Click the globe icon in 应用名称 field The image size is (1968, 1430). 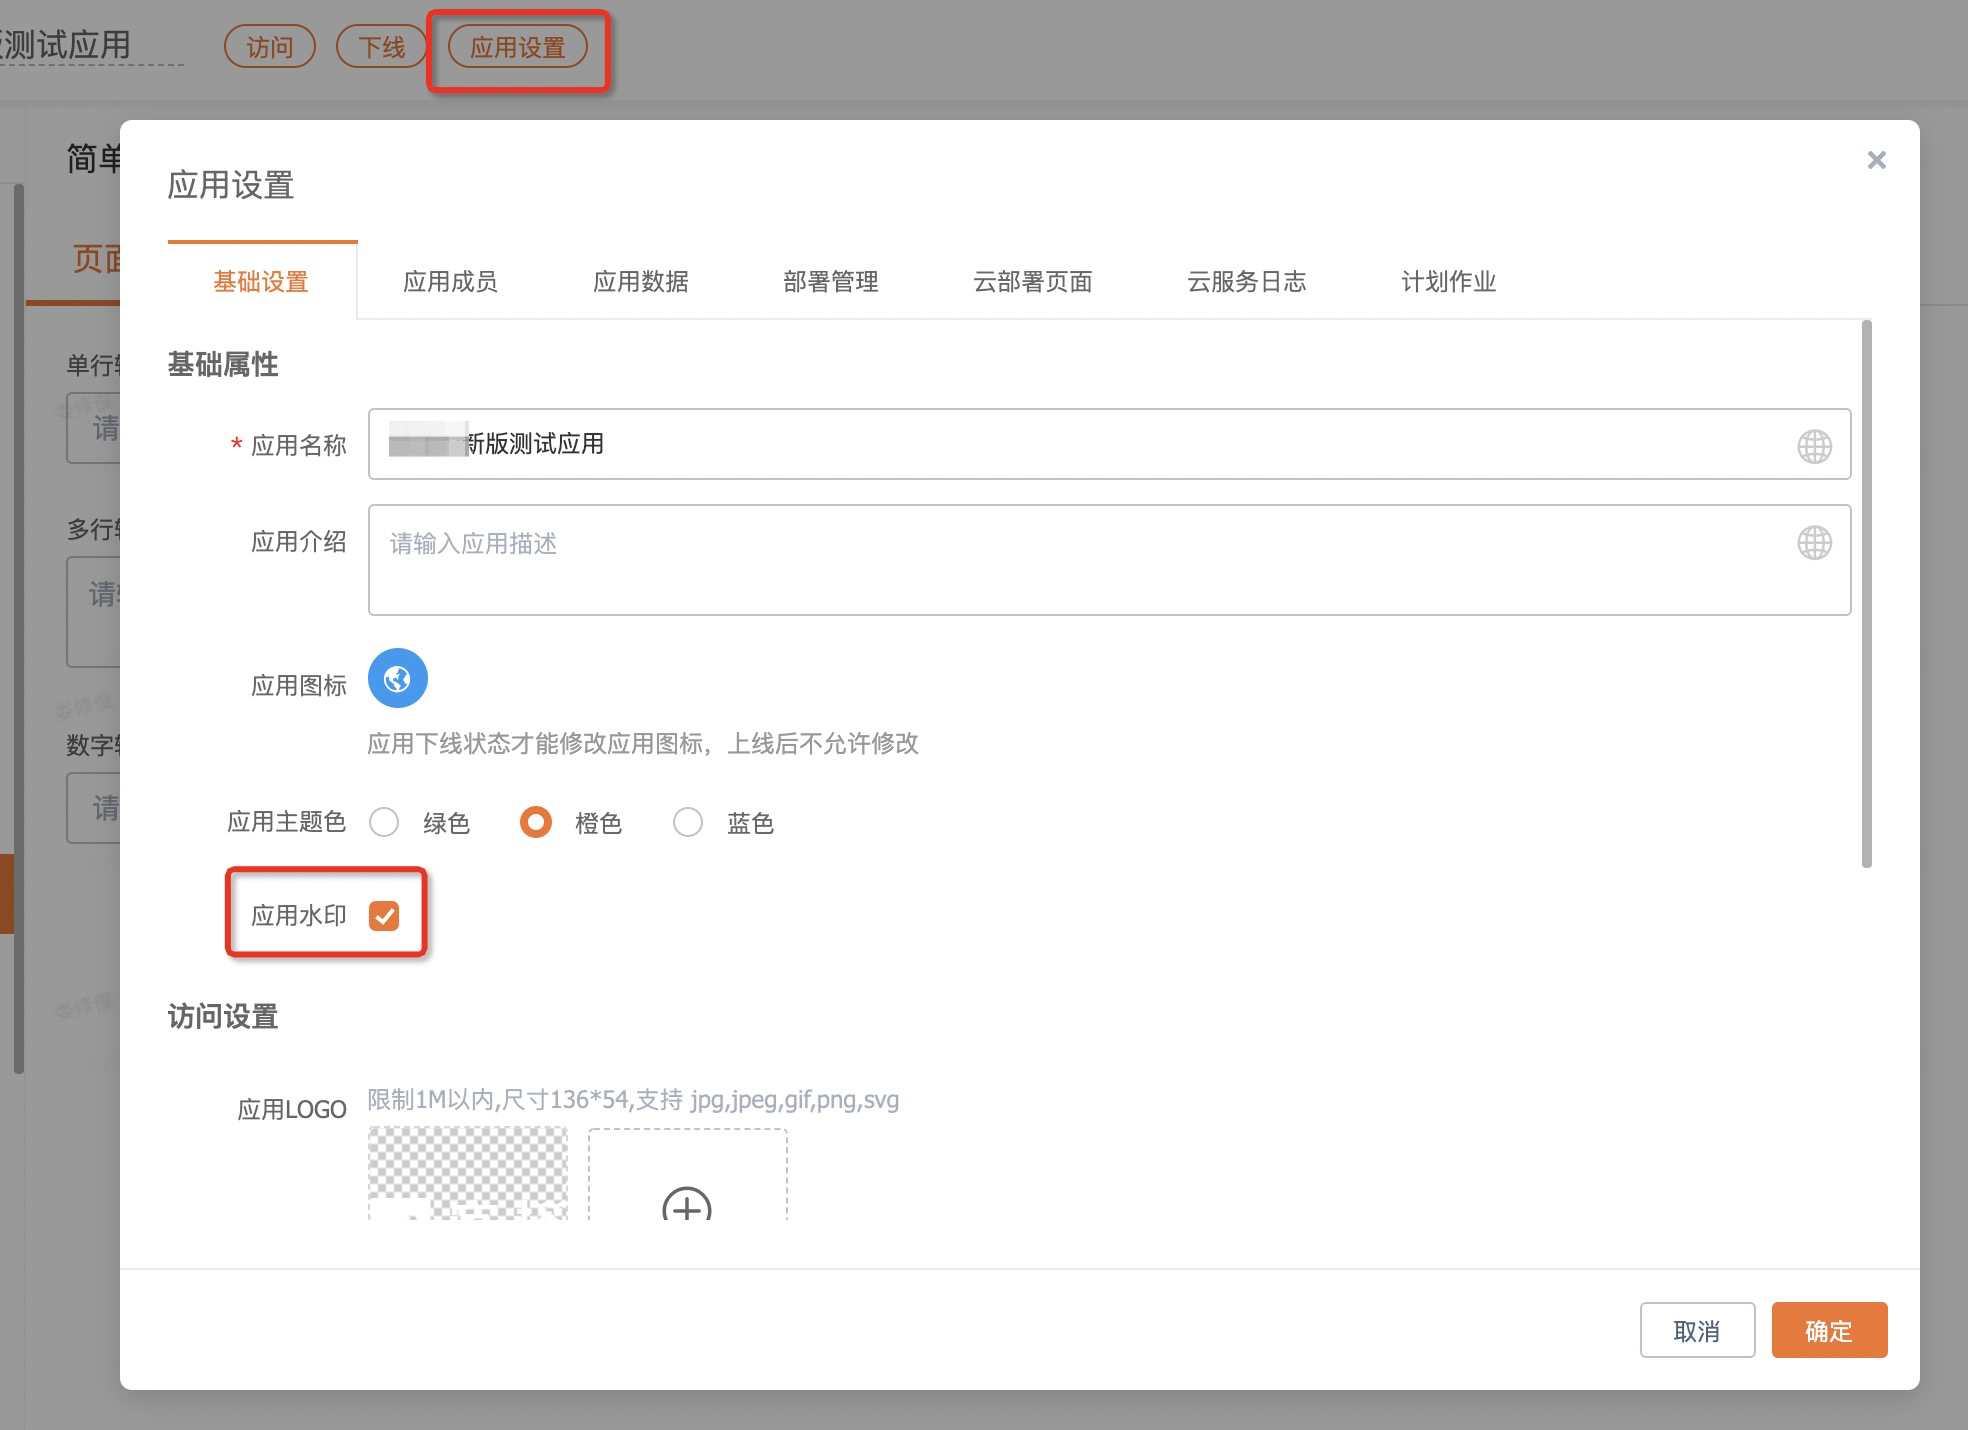click(1814, 446)
